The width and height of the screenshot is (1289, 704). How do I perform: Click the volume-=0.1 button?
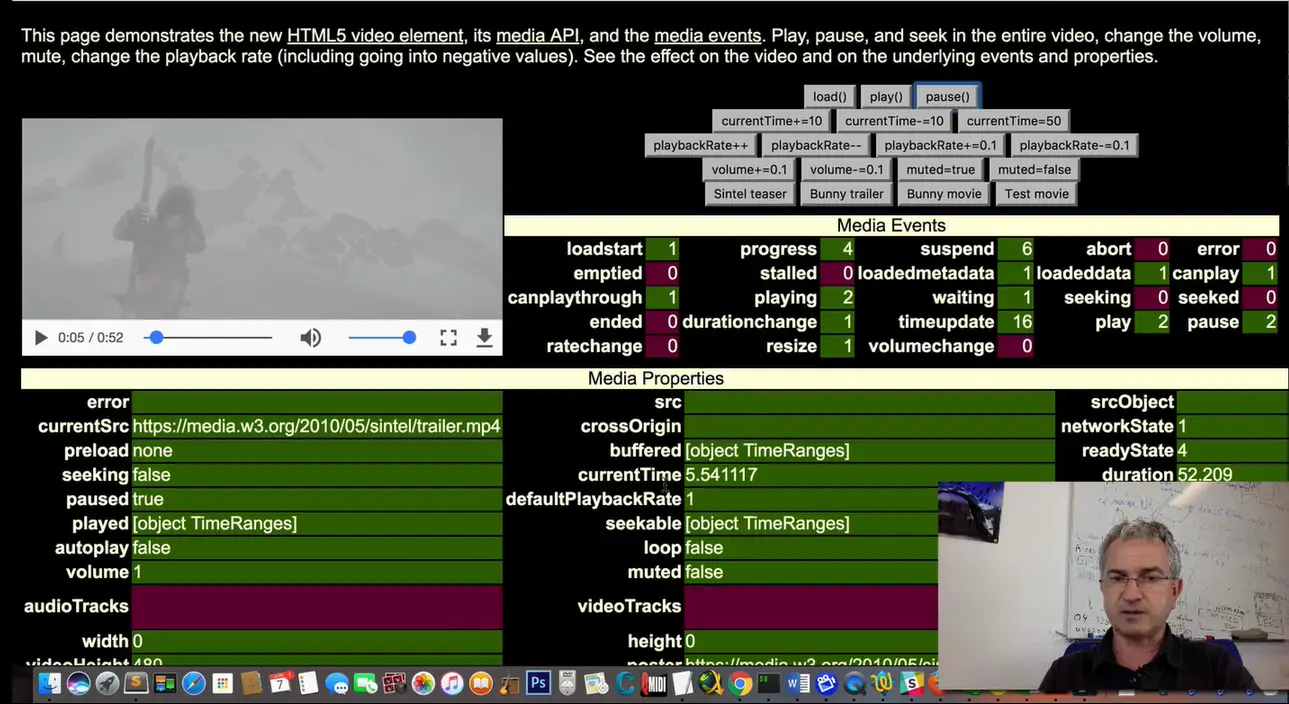[x=847, y=169]
